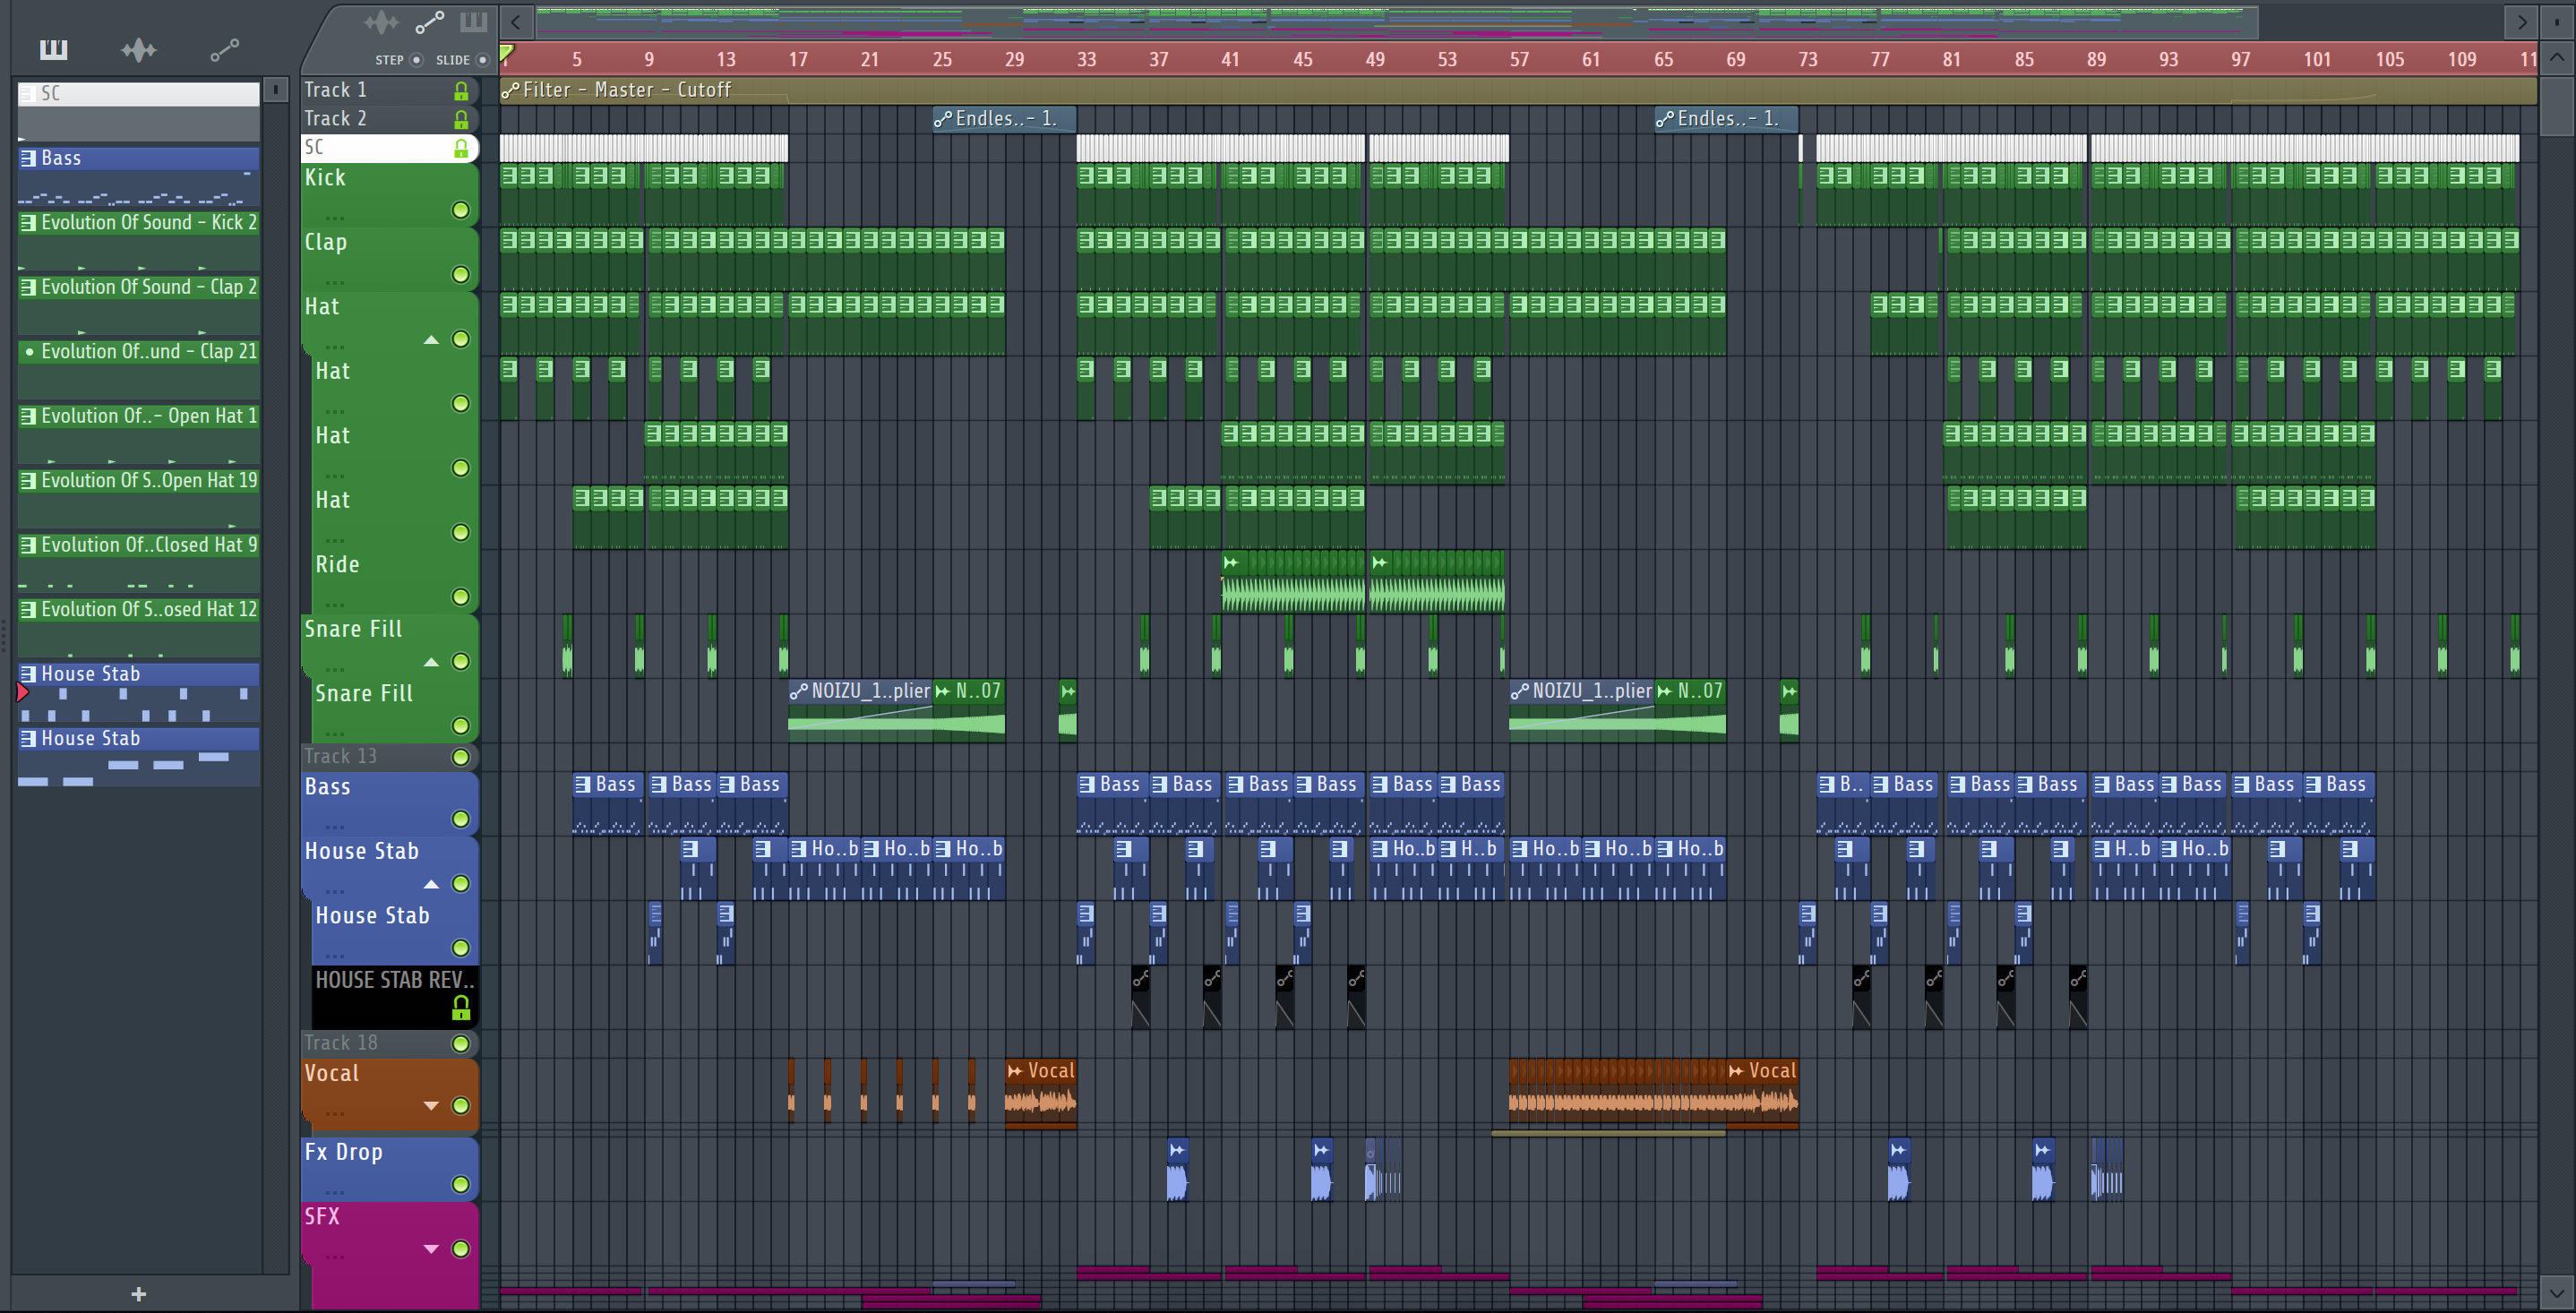Mute the Bass track
This screenshot has width=2576, height=1313.
[461, 819]
